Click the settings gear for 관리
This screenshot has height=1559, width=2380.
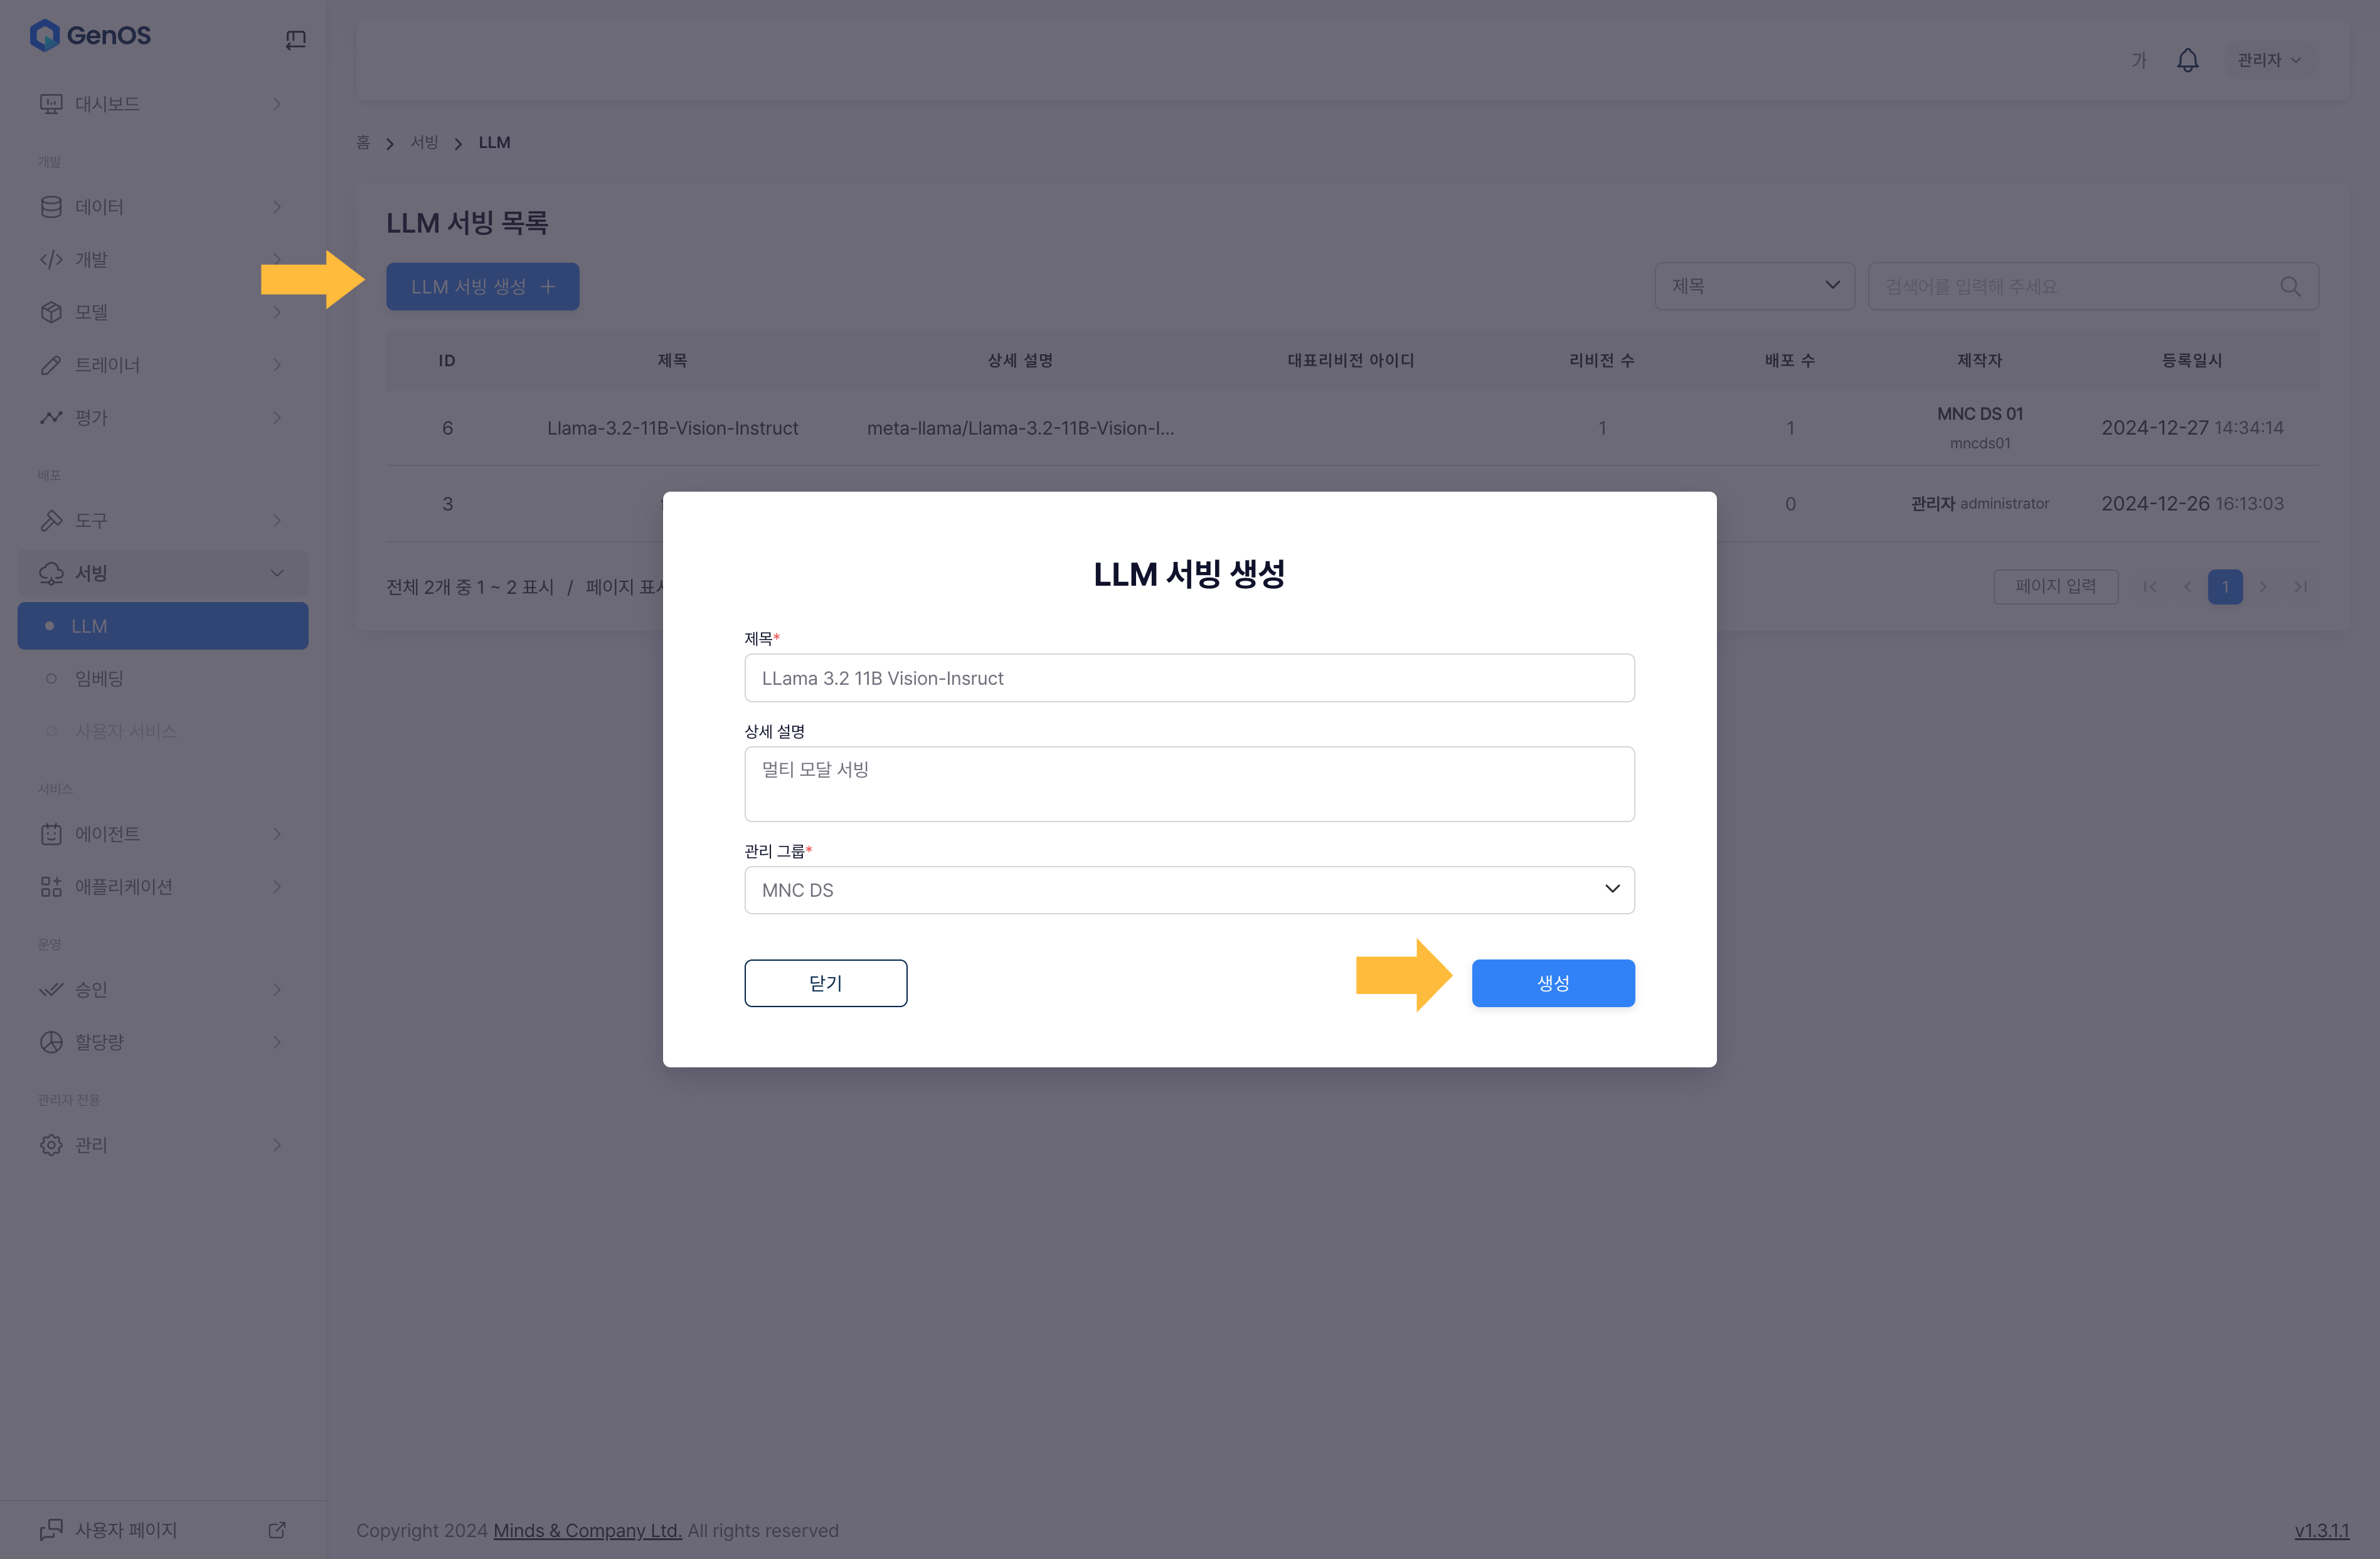click(51, 1145)
